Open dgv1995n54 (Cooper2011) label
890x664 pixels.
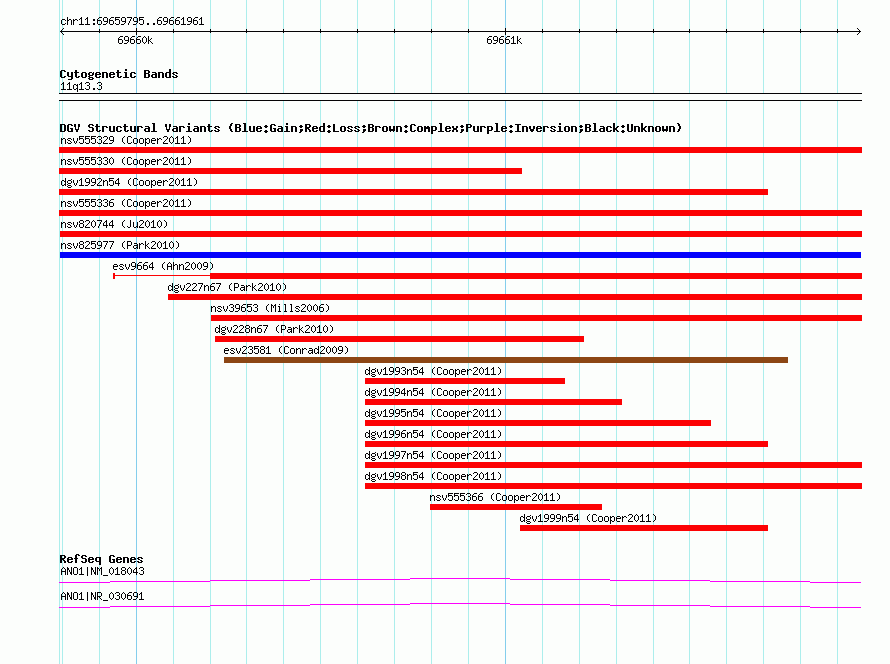click(x=433, y=413)
